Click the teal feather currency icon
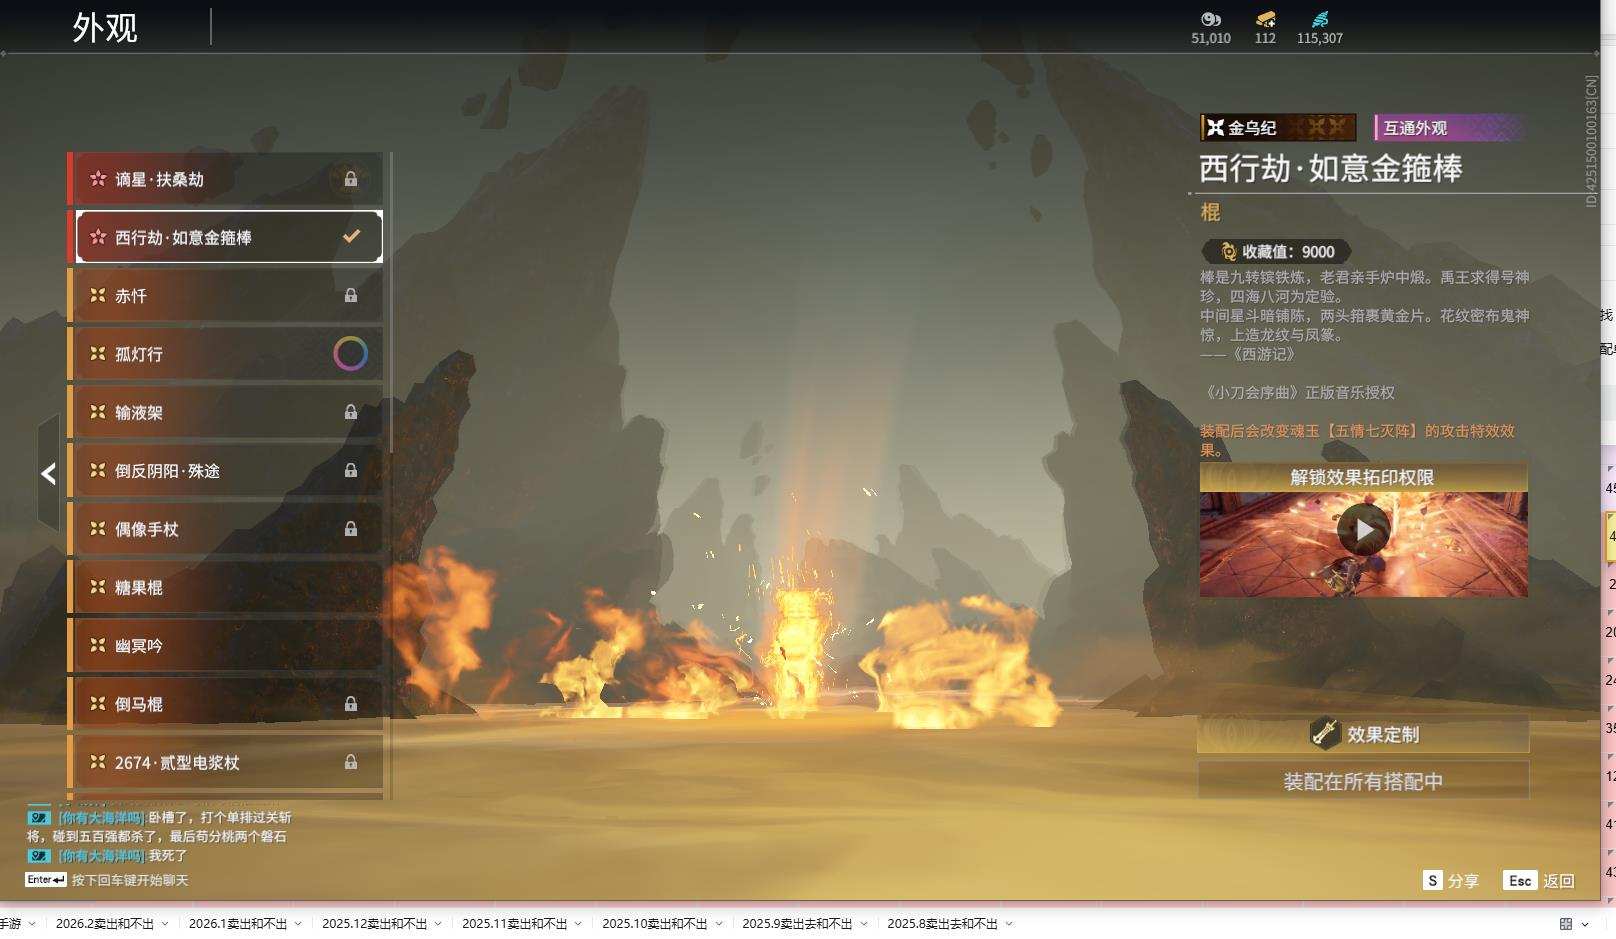Viewport: 1616px width, 939px height. point(1320,19)
